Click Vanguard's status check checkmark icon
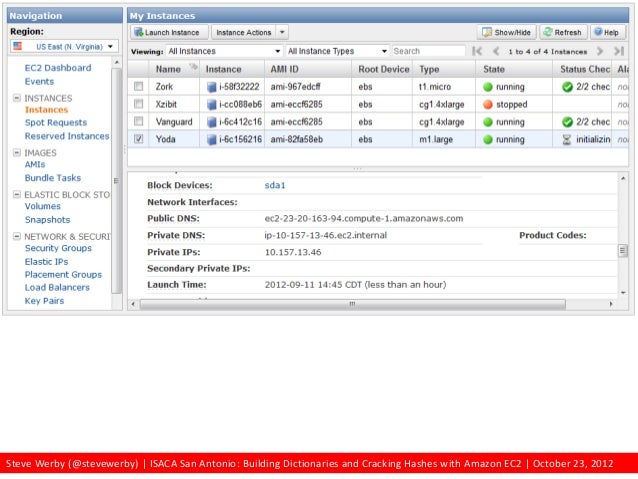Screen dimensions: 638x479 coord(567,122)
